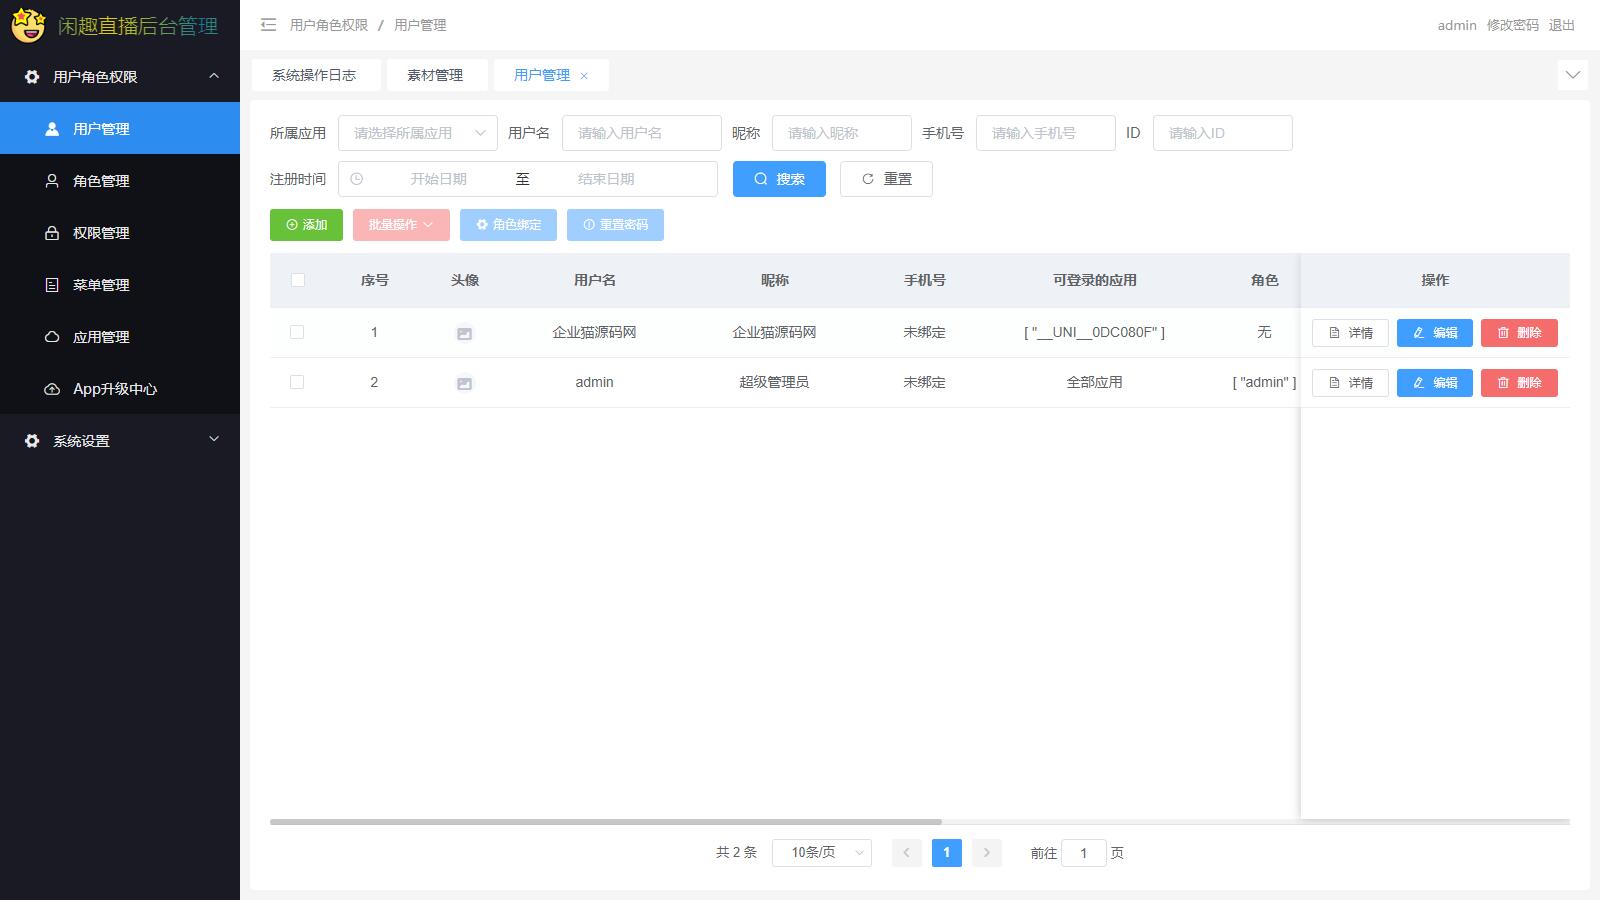The width and height of the screenshot is (1600, 900).
Task: Expand the 系统设置 sidebar menu
Action: pos(120,441)
